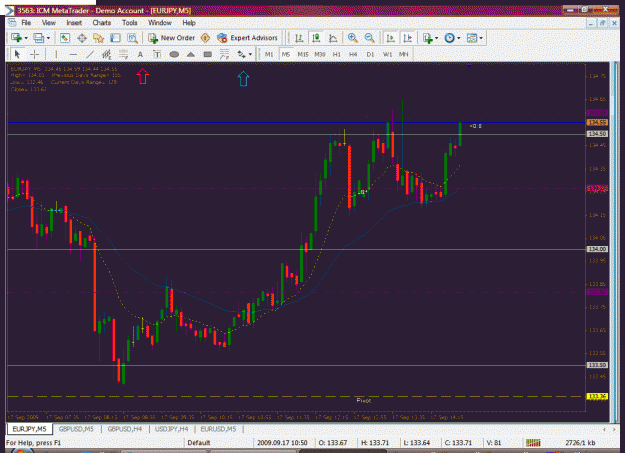Draw a rectangle shape
This screenshot has width=625, height=453.
208,54
